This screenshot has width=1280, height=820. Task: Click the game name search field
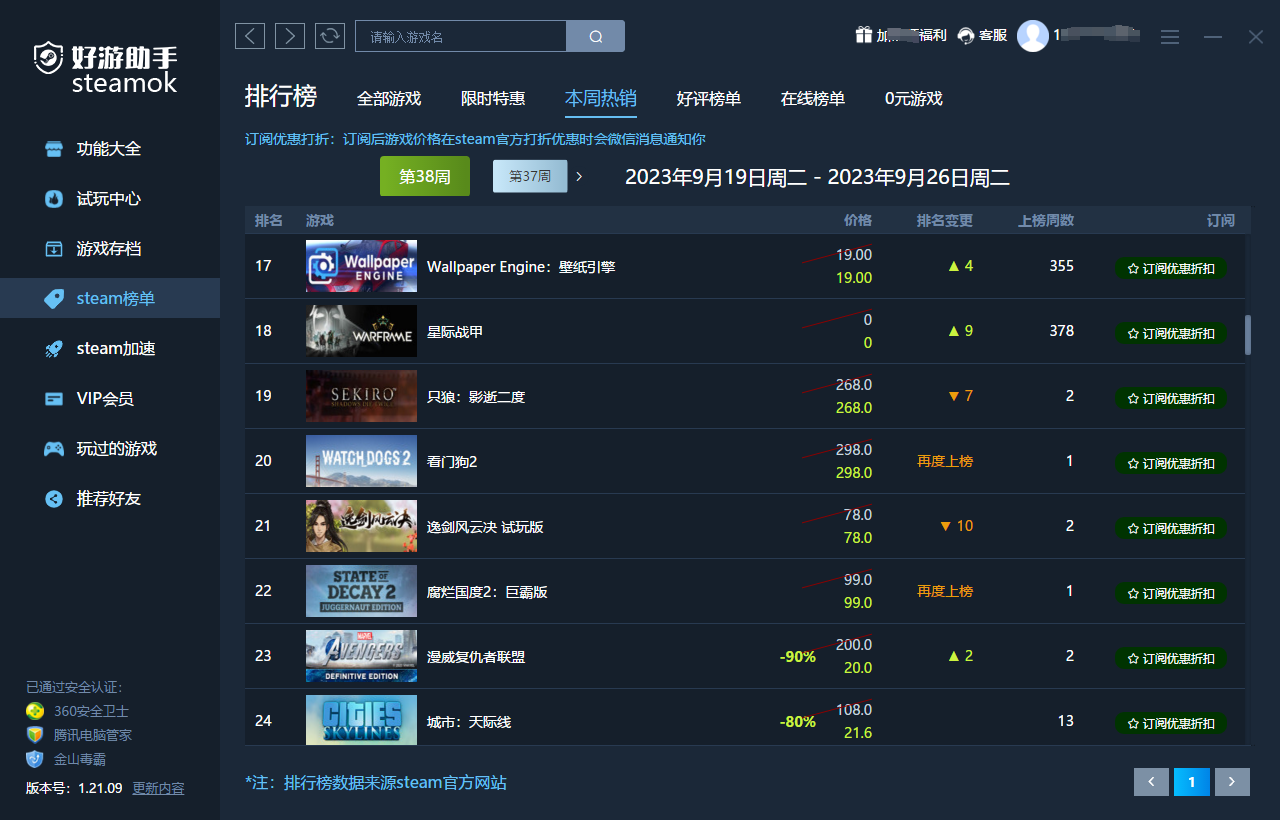click(461, 37)
